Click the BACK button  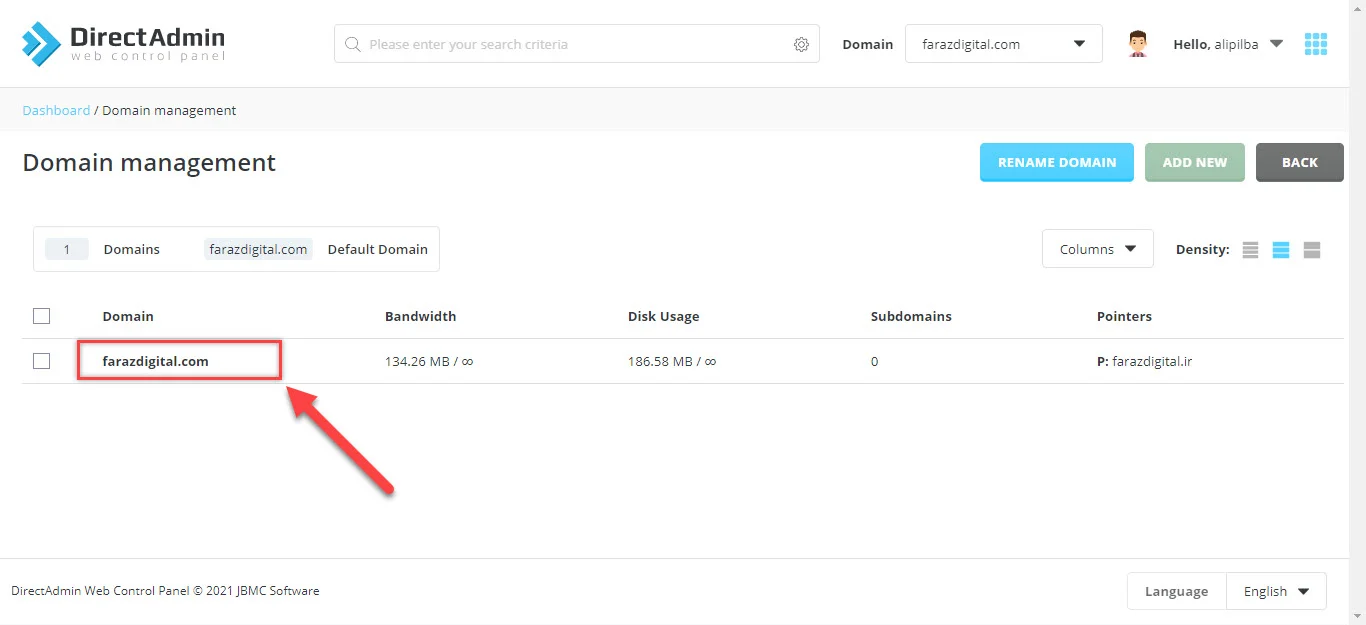click(x=1299, y=162)
